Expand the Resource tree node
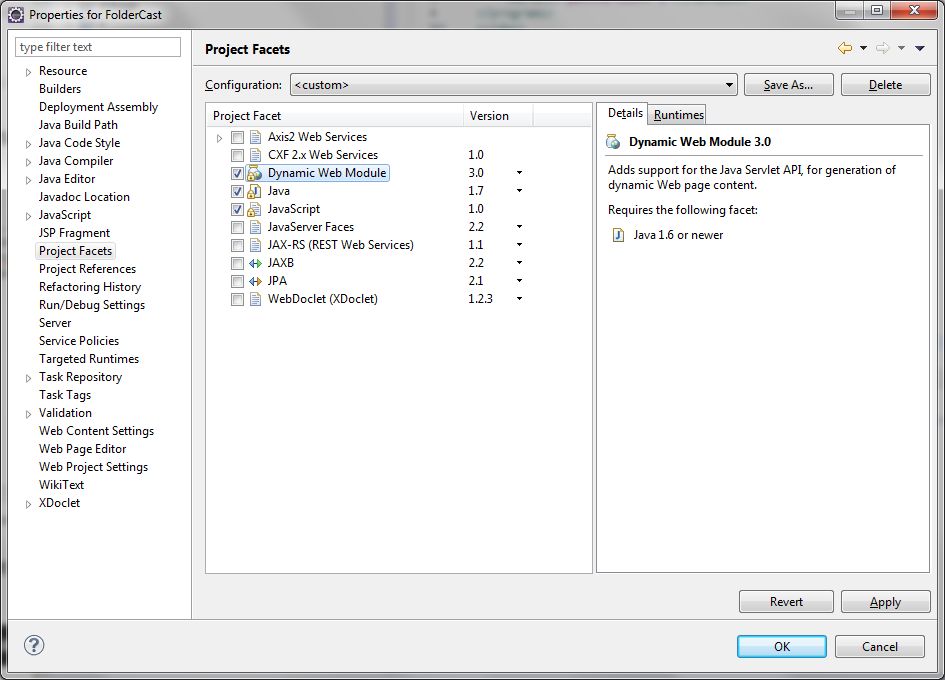Image resolution: width=945 pixels, height=680 pixels. point(28,72)
